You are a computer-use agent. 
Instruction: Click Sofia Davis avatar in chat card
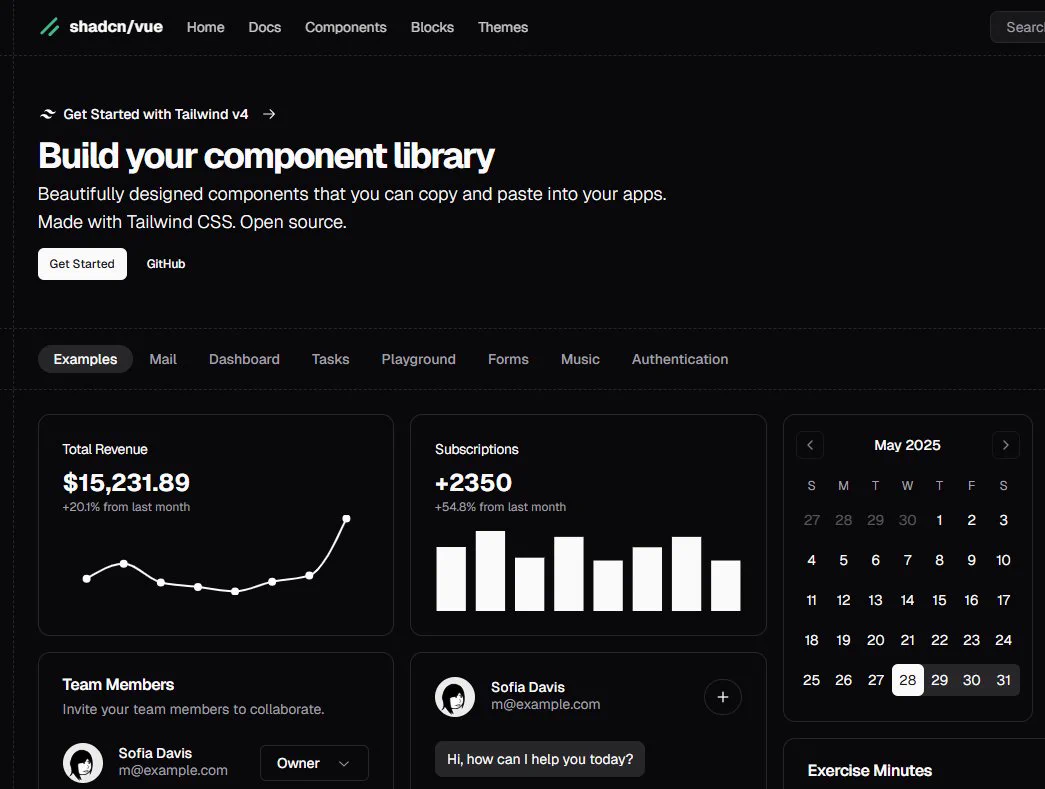[455, 697]
